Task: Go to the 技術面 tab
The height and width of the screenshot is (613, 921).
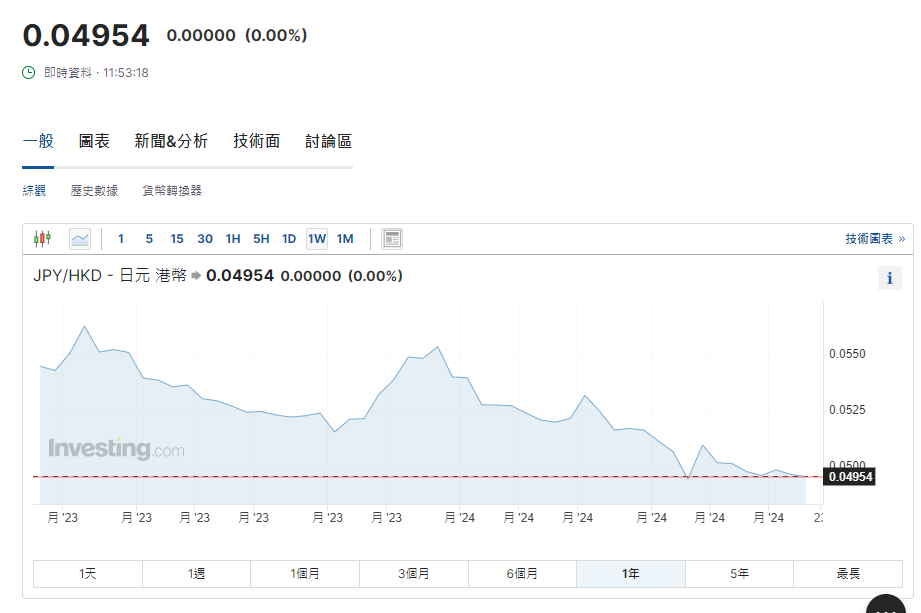Action: (257, 141)
